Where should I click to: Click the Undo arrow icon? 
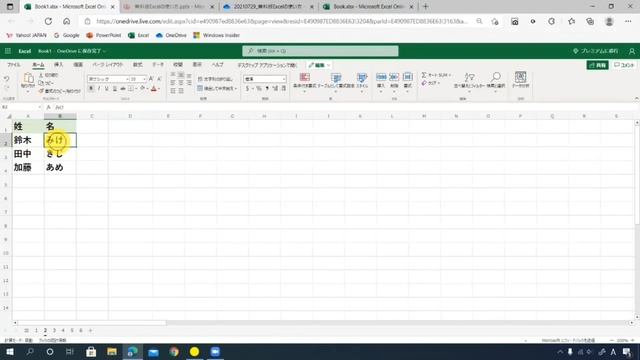click(x=7, y=79)
